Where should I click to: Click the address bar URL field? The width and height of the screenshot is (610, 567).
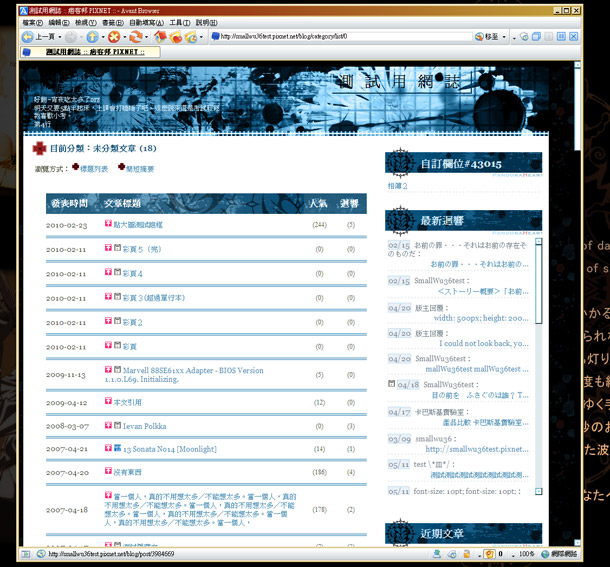[x=342, y=37]
